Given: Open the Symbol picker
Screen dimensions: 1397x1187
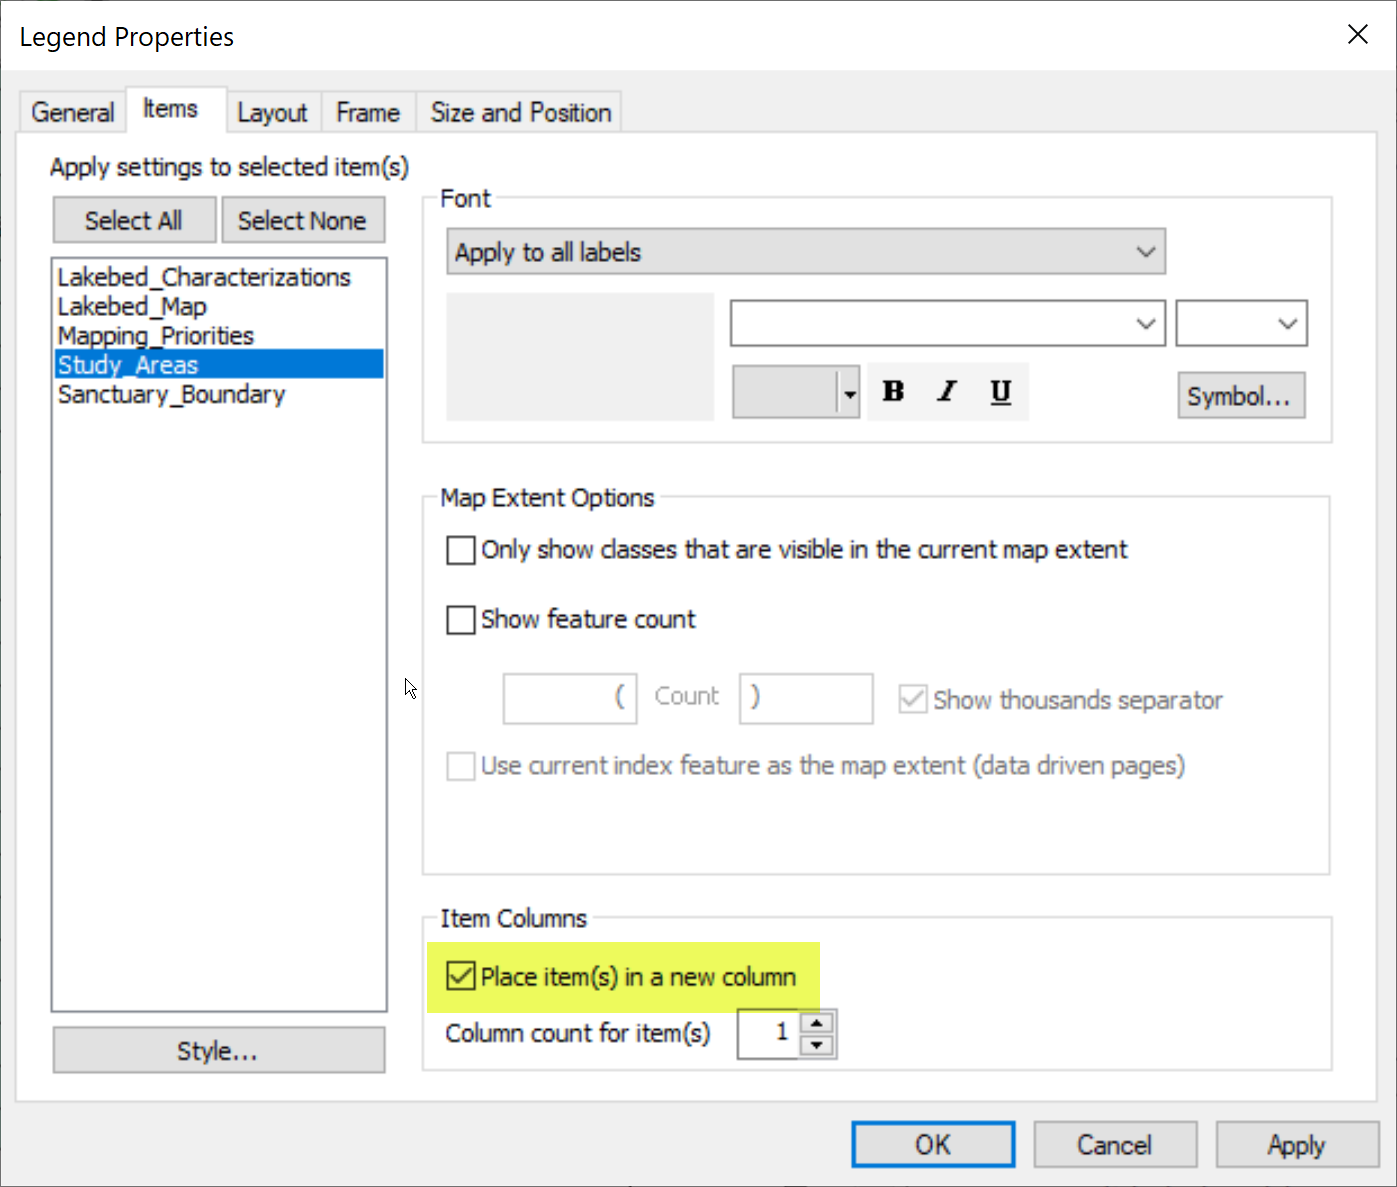Looking at the screenshot, I should 1240,395.
